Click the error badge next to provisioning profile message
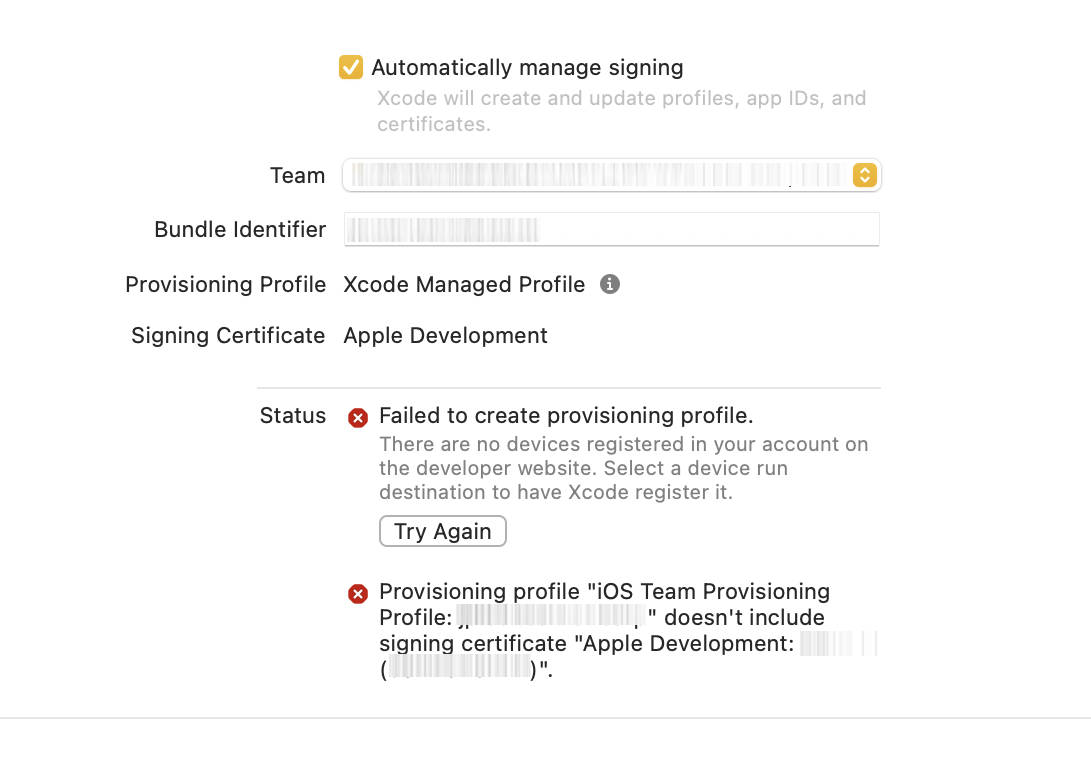 (358, 593)
